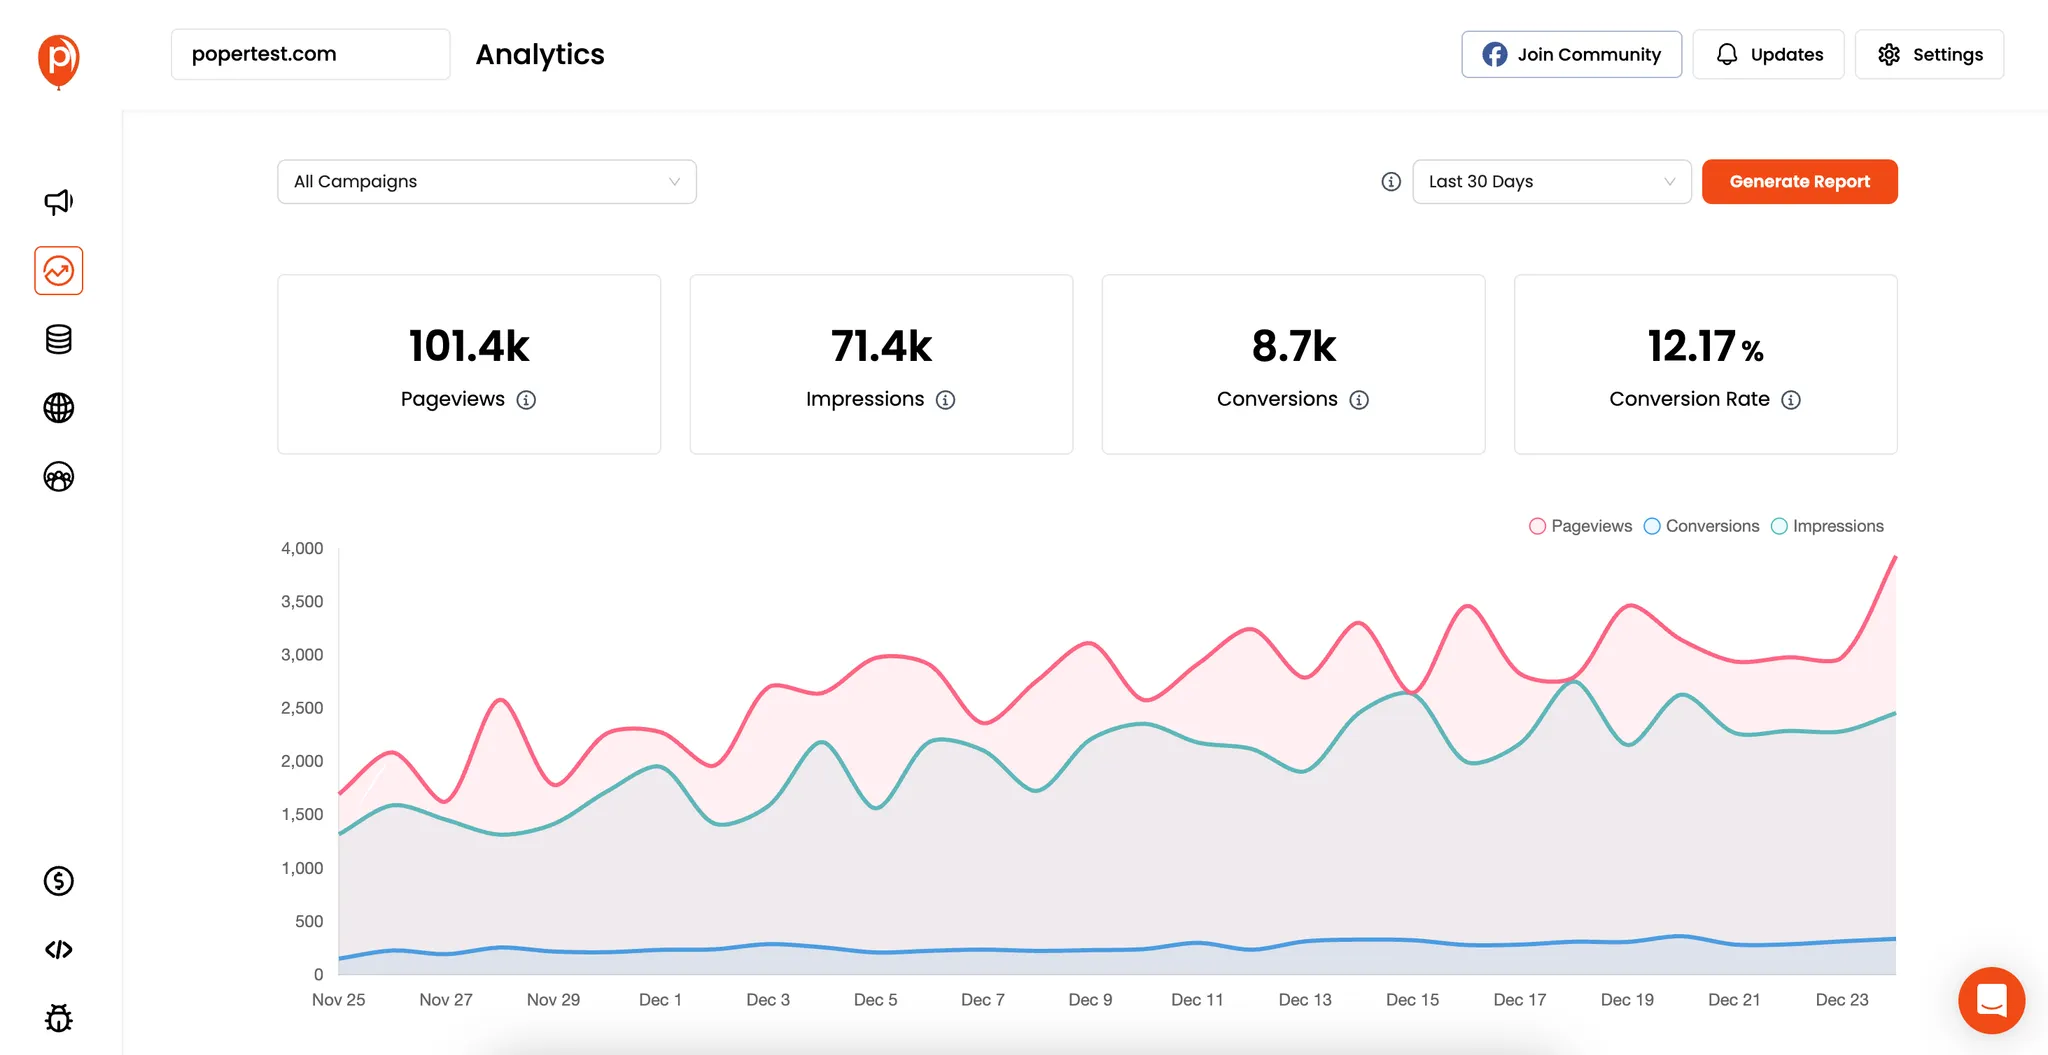
Task: Select the Analytics chart icon in sidebar
Action: pyautogui.click(x=58, y=270)
